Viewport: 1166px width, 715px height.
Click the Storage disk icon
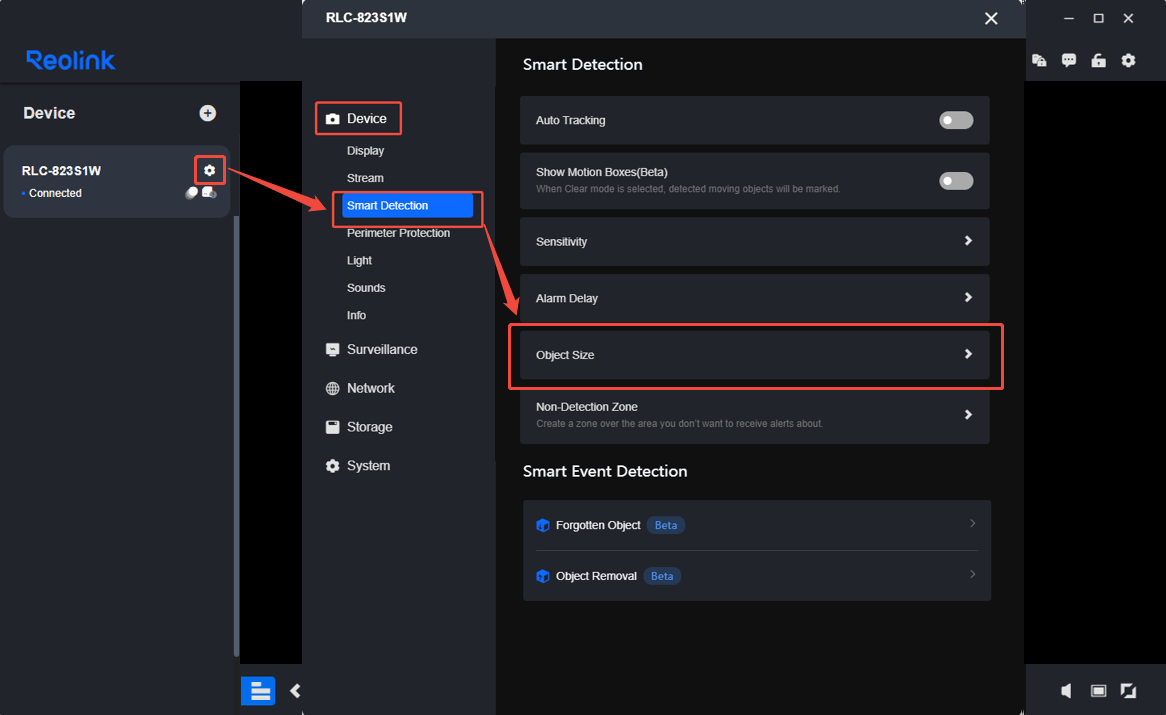[x=332, y=427]
